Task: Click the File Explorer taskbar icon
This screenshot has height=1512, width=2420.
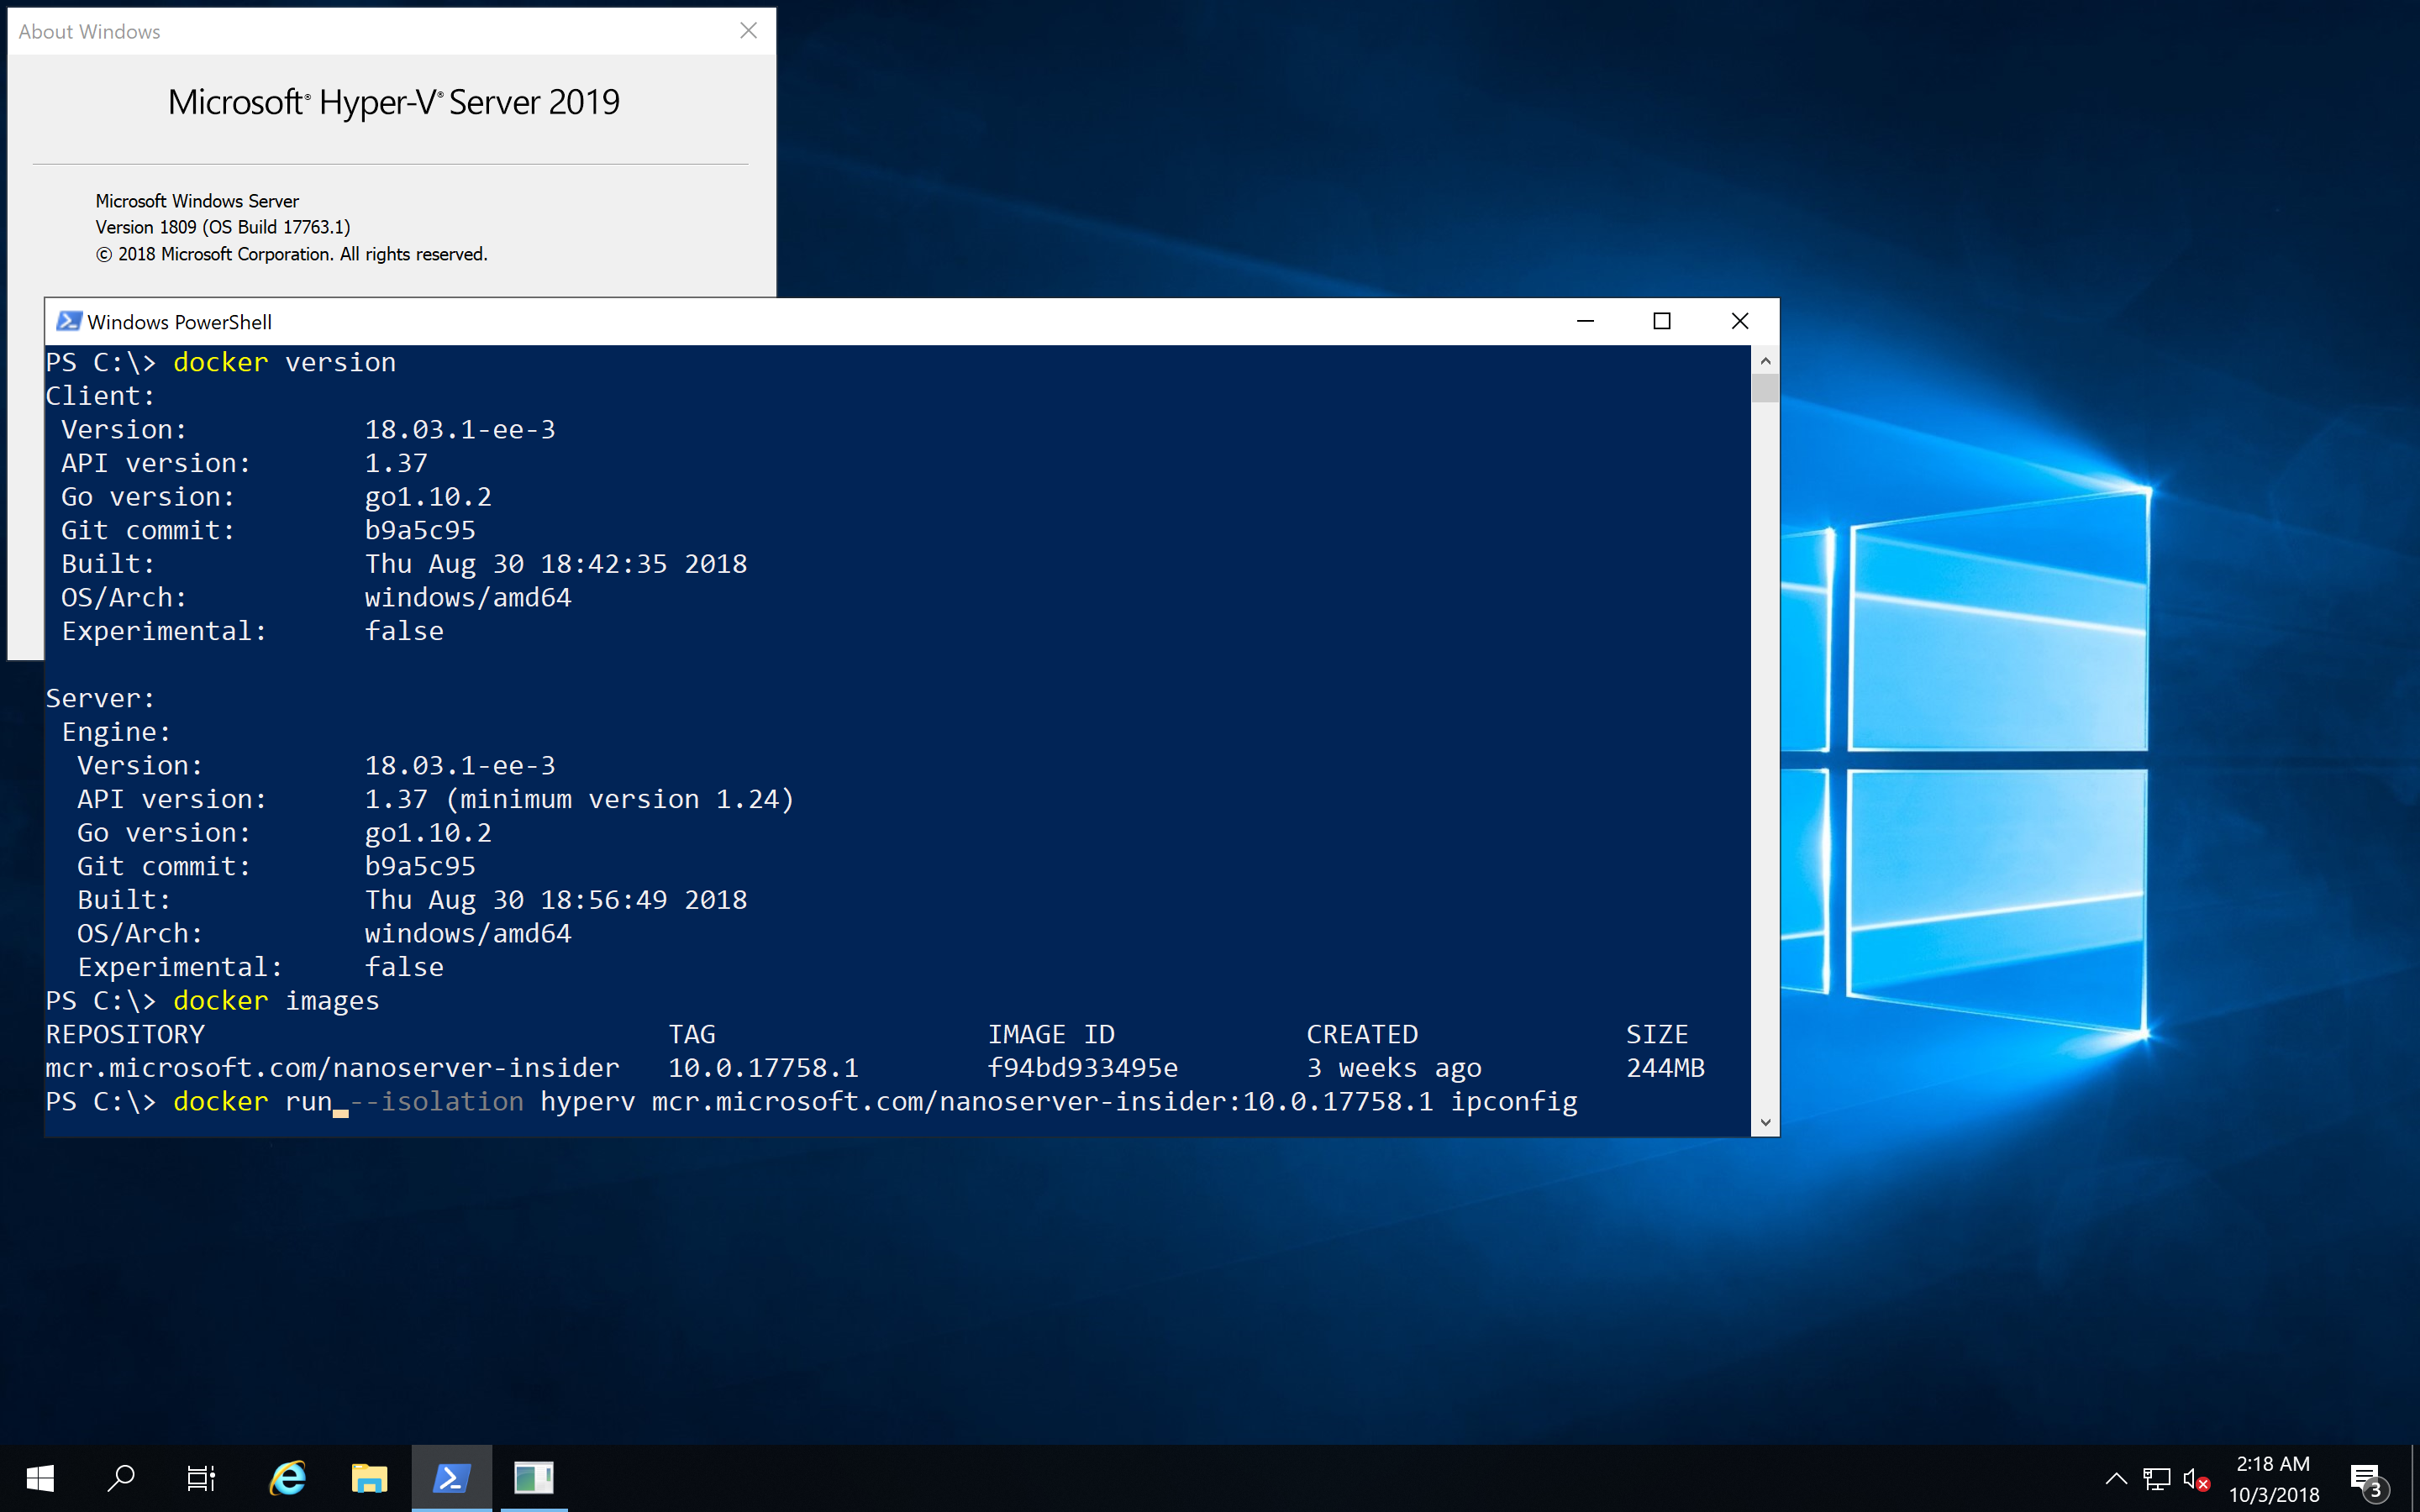Action: coord(366,1479)
